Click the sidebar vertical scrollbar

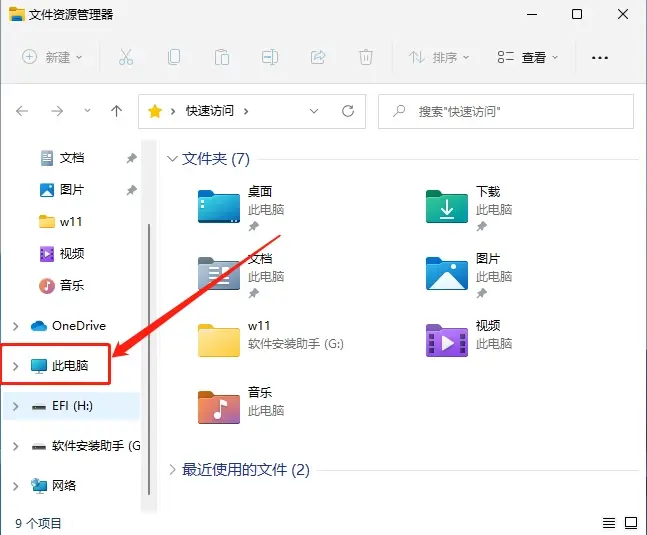[149, 359]
